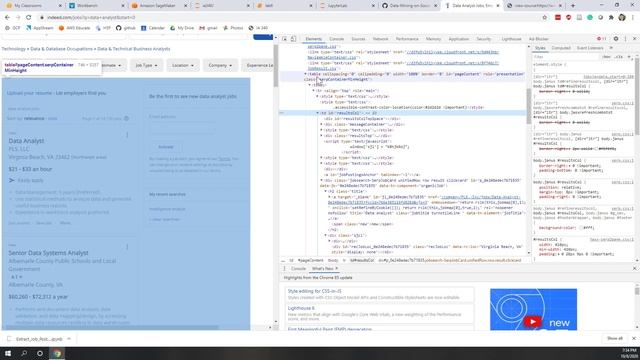640x360 pixels.
Task: Open the Chrome profile avatar
Action: 622,18
